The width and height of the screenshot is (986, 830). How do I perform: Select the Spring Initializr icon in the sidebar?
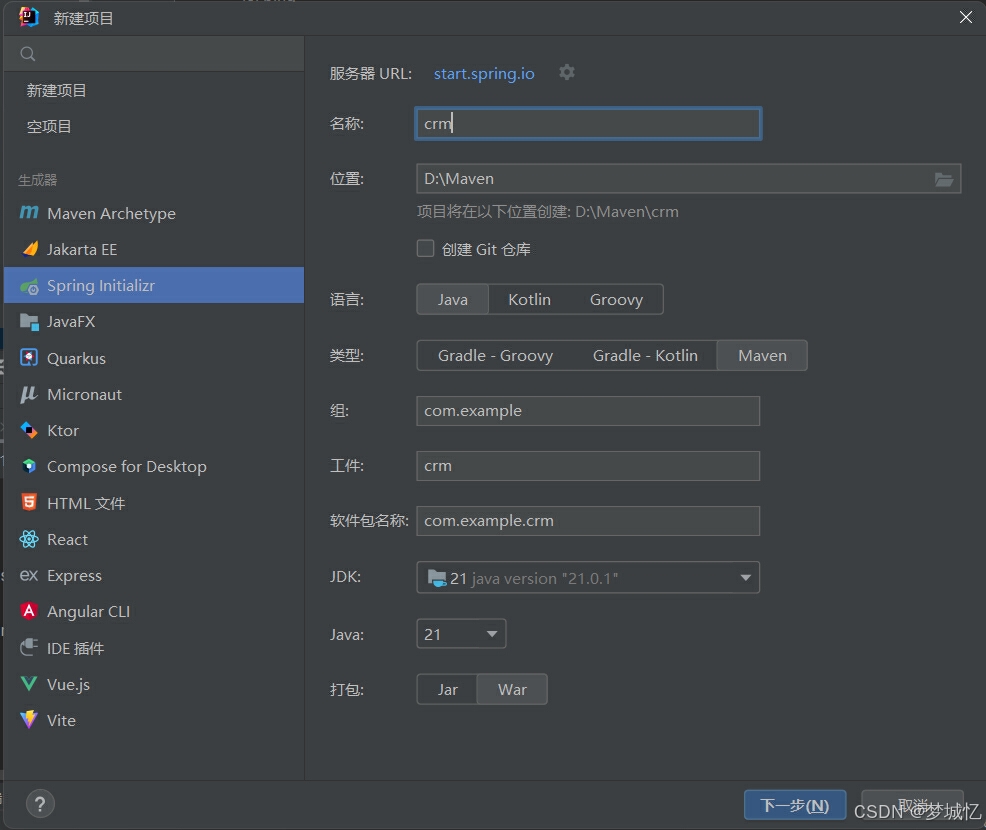(x=29, y=286)
